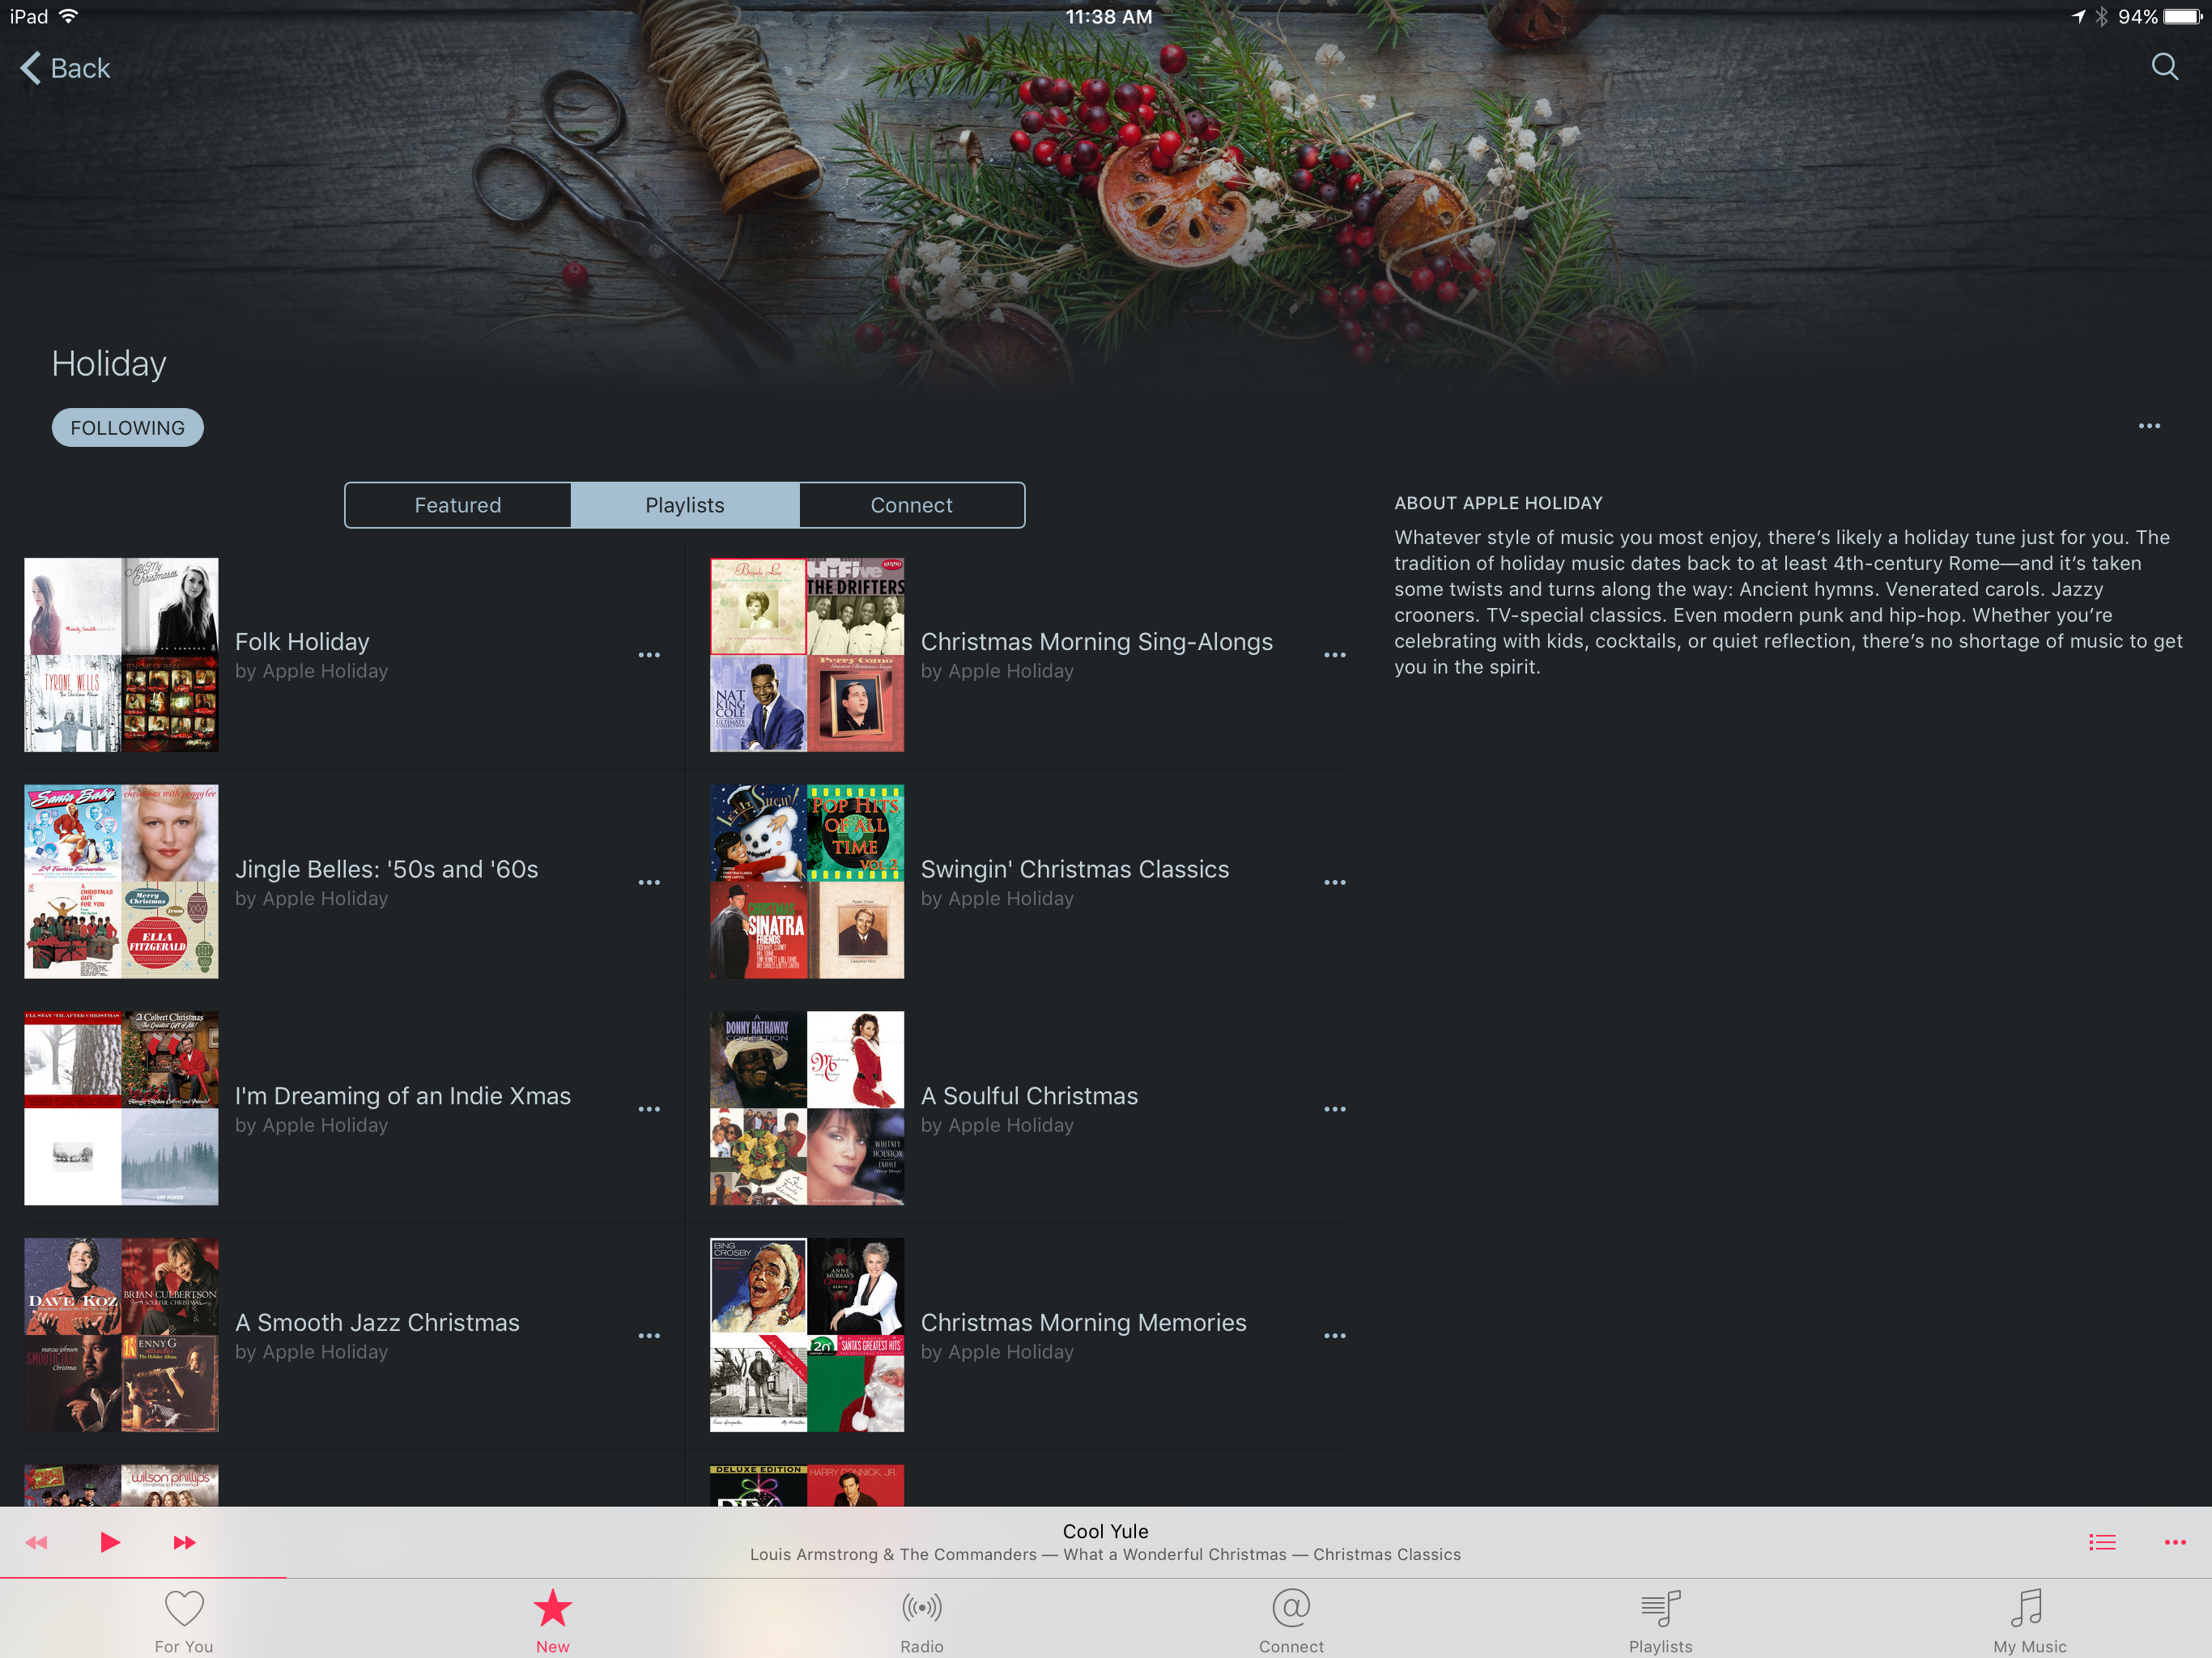The height and width of the screenshot is (1658, 2212).
Task: Open the Swingin' Christmas Classics playlist
Action: pos(1074,869)
